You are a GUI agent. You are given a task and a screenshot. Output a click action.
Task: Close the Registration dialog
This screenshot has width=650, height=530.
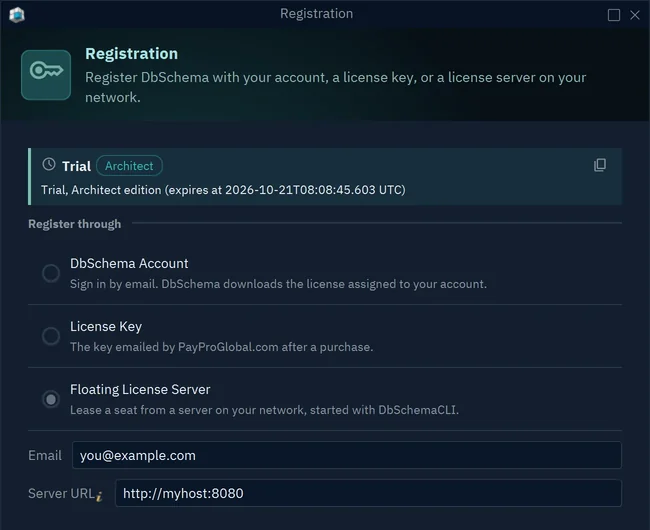tap(635, 15)
